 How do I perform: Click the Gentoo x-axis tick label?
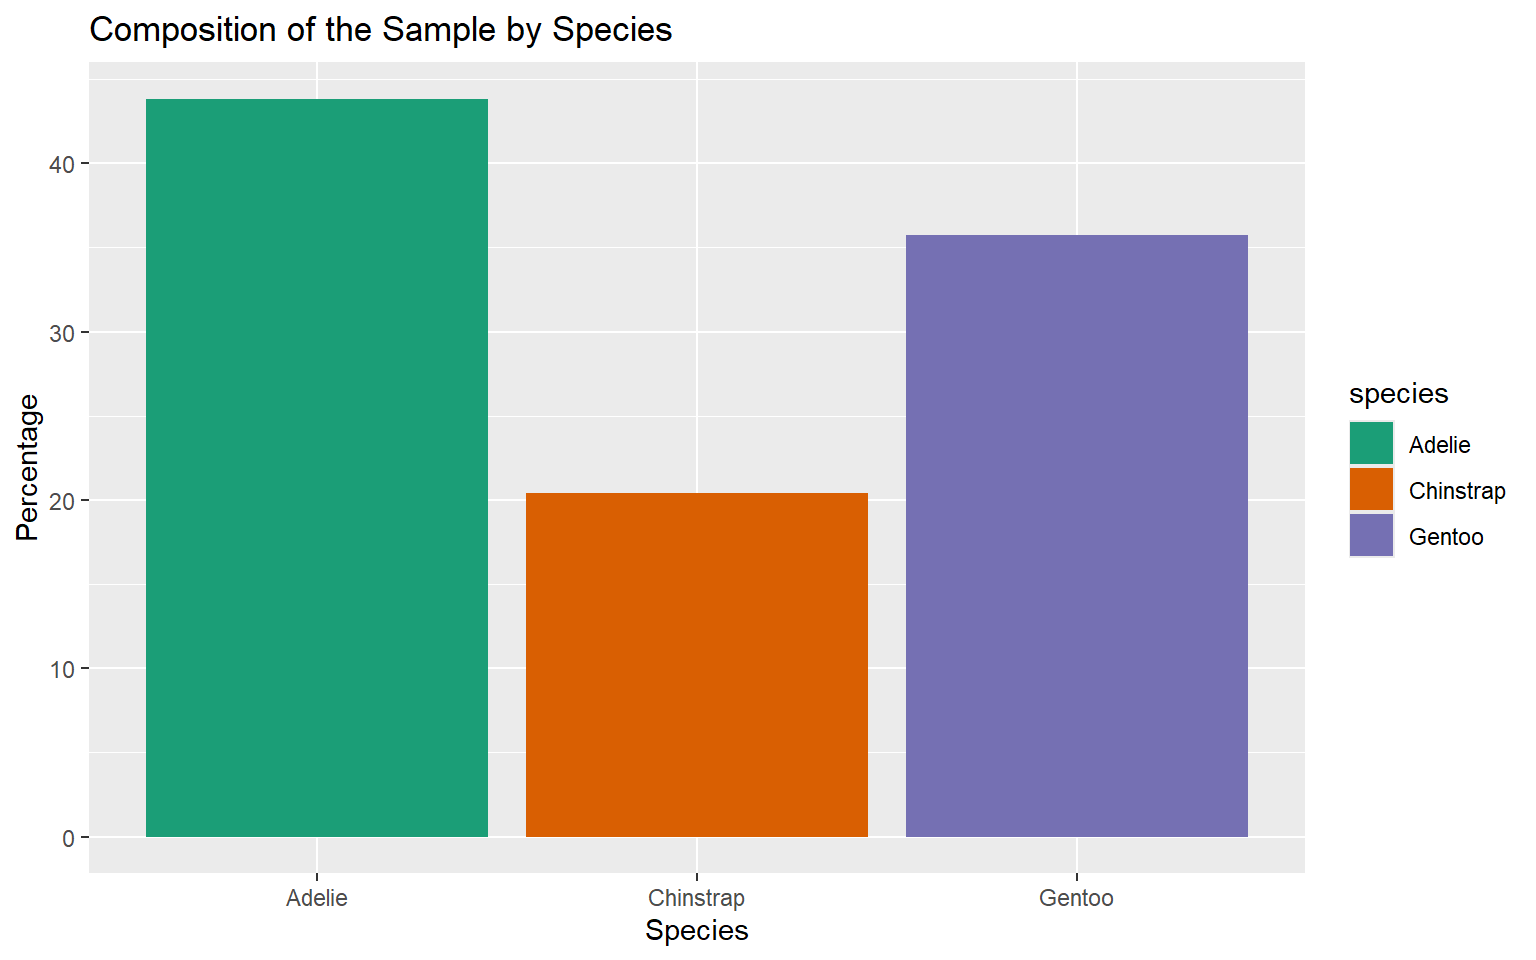coord(1076,898)
